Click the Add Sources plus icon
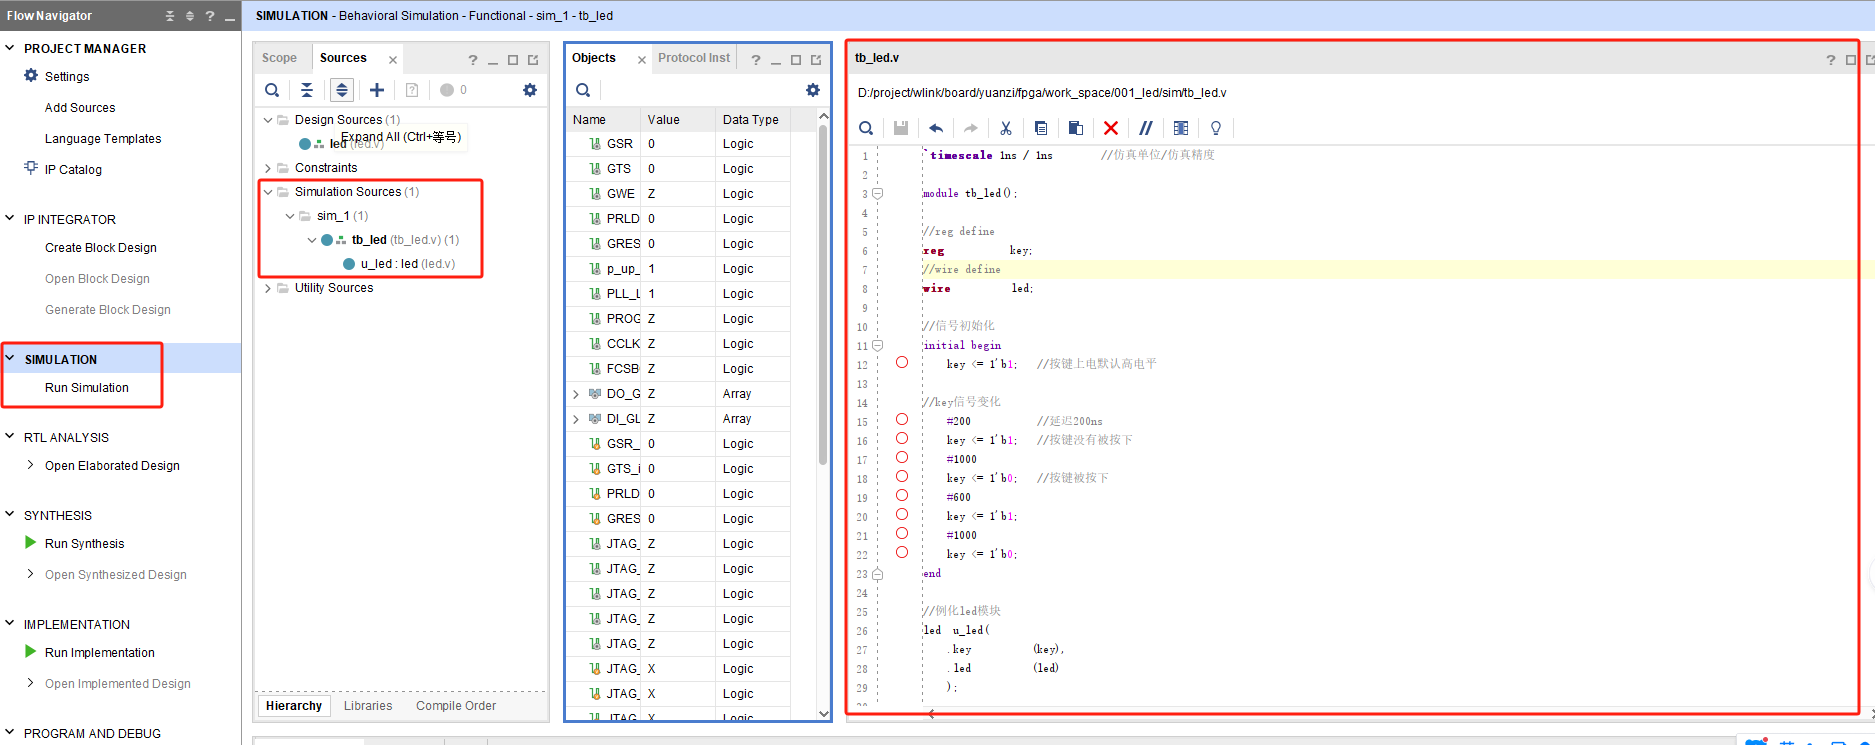 [x=377, y=90]
